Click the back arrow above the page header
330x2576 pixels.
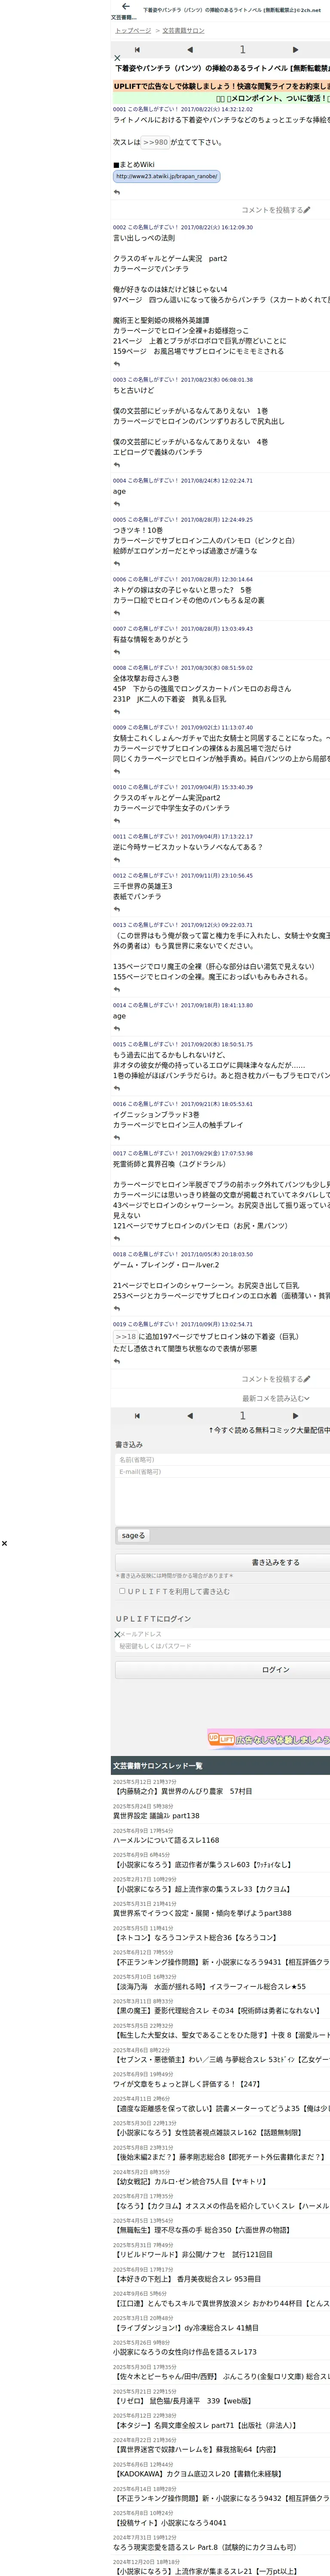tap(125, 7)
